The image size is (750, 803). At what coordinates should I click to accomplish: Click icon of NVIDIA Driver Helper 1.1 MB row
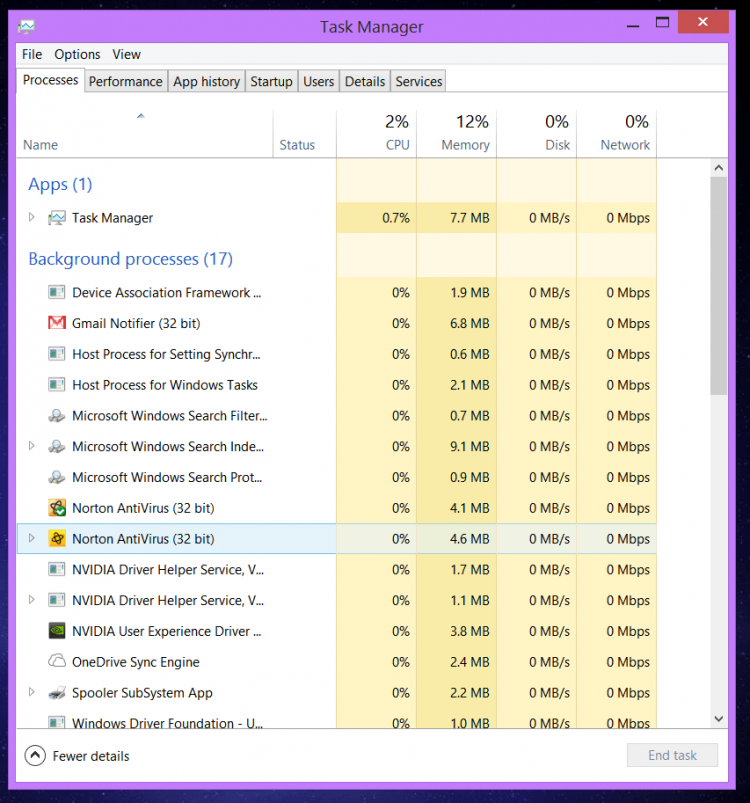pos(57,600)
